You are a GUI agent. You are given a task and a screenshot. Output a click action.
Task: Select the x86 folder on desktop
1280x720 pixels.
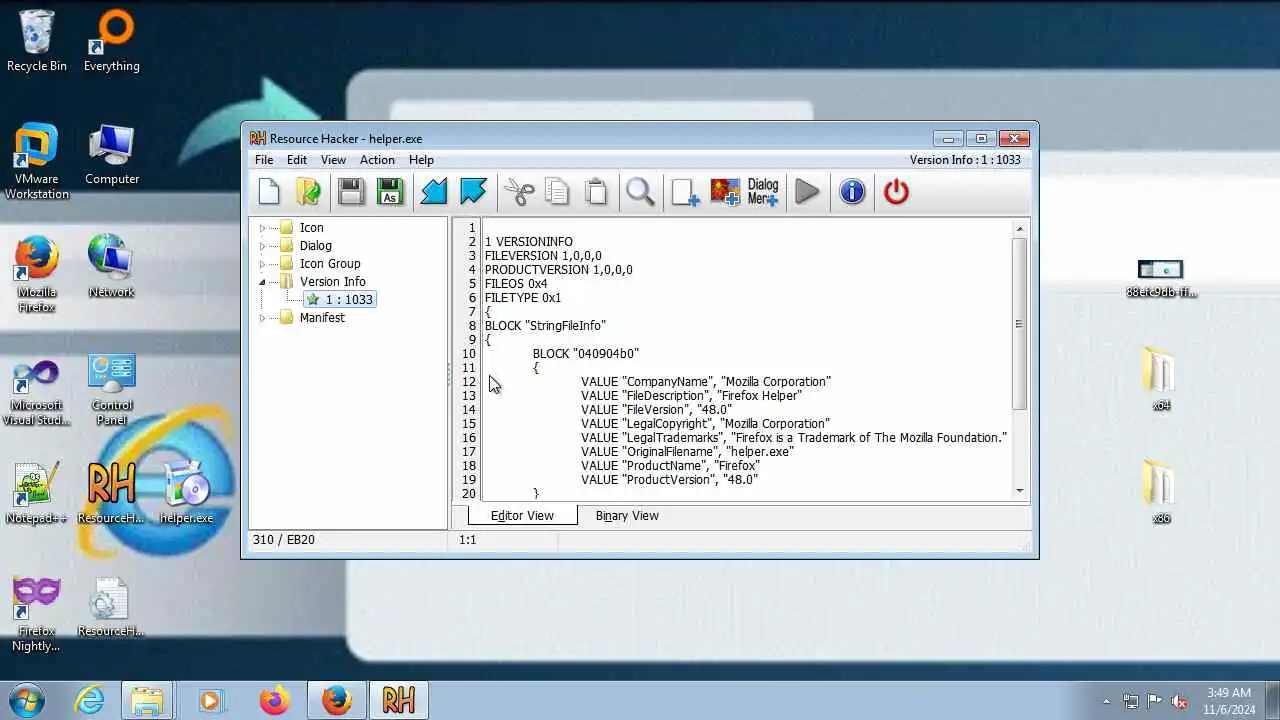click(x=1161, y=492)
